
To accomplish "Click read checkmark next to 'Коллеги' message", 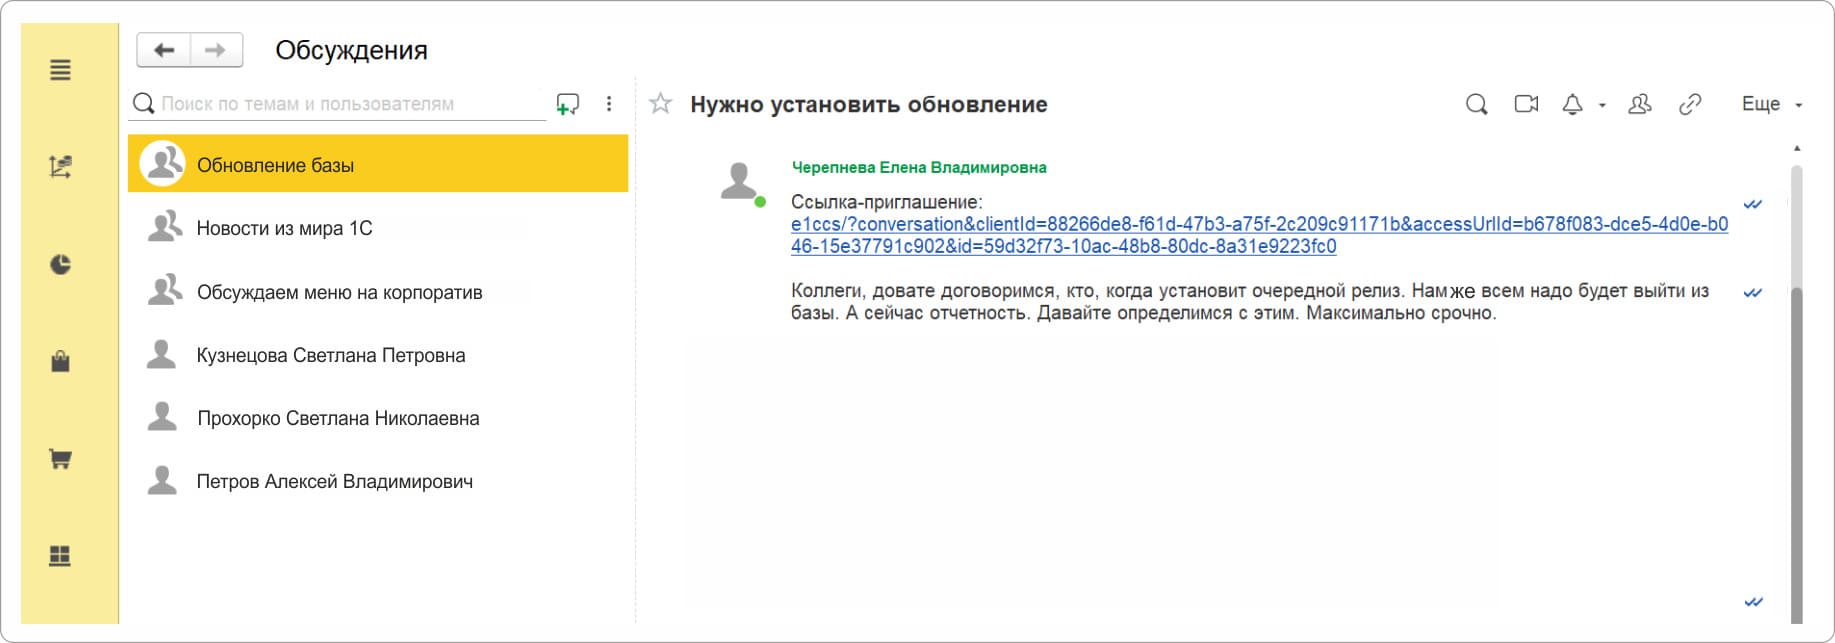I will pyautogui.click(x=1753, y=293).
